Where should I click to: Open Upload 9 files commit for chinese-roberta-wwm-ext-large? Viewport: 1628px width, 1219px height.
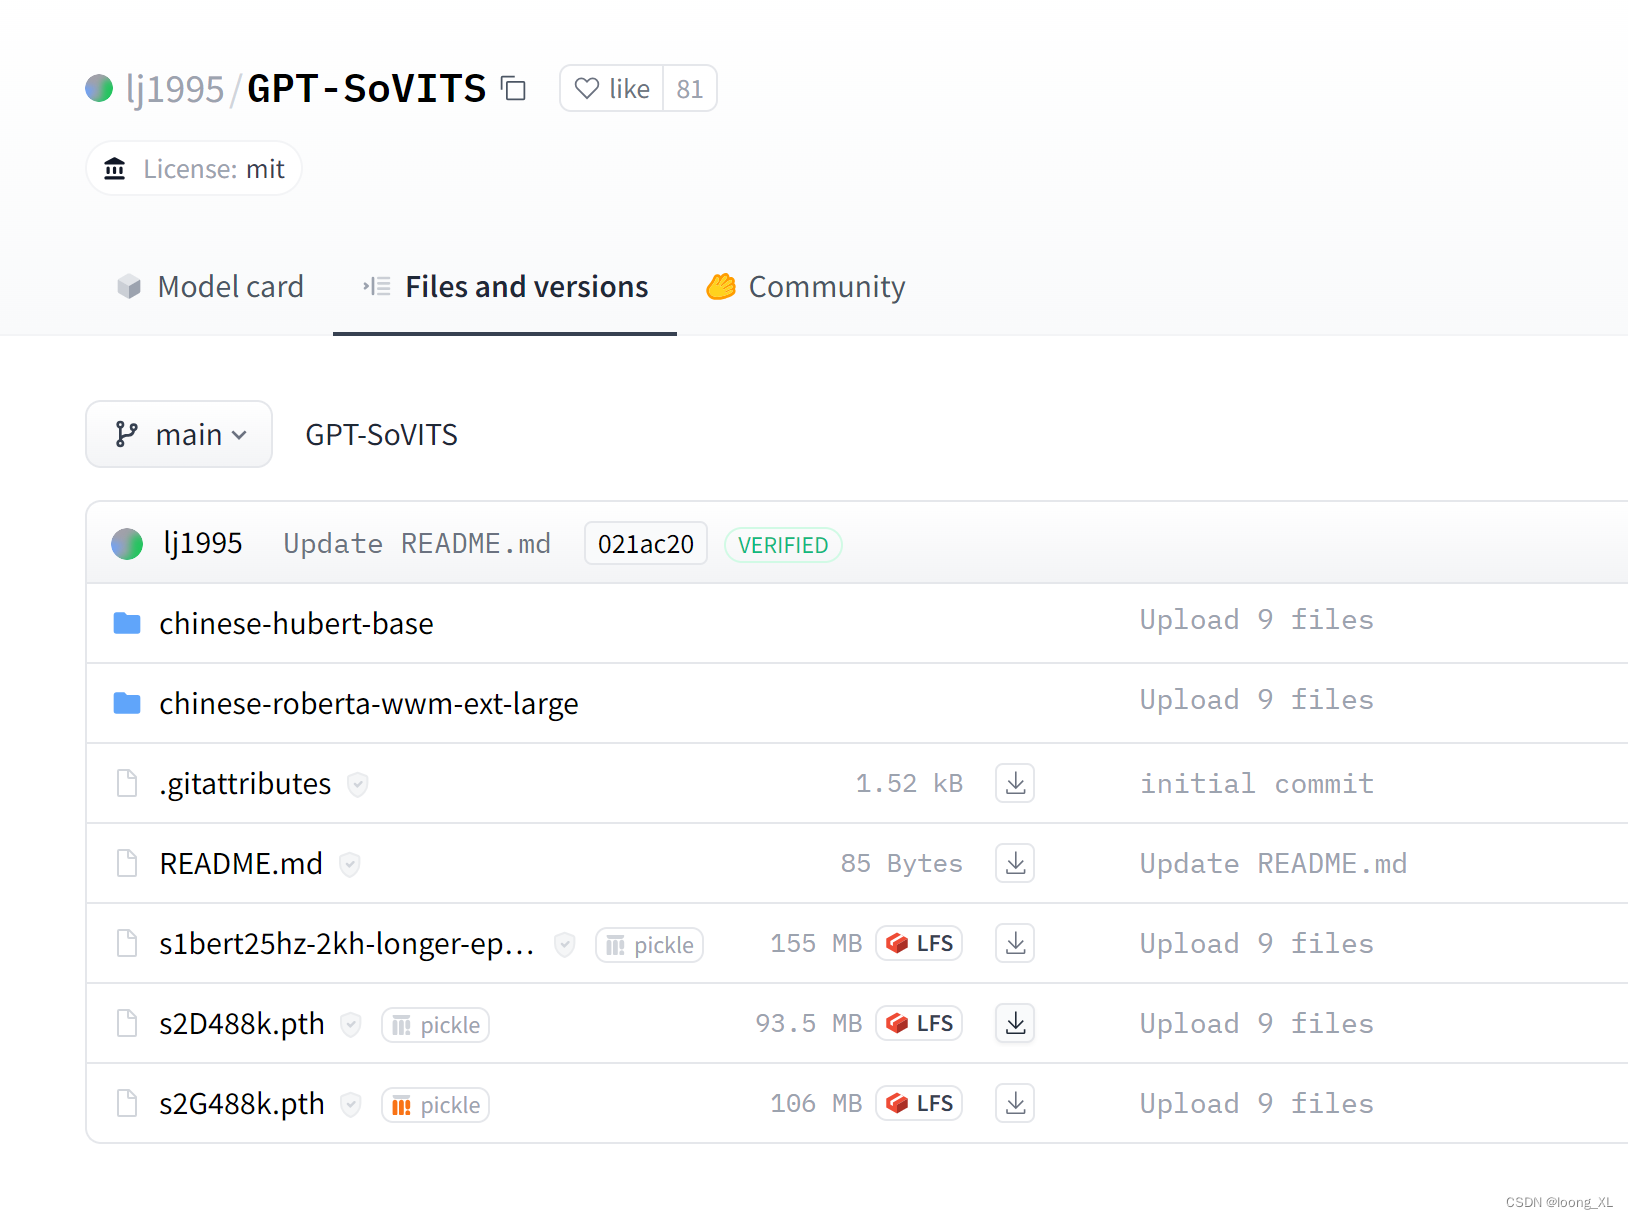click(x=1257, y=700)
